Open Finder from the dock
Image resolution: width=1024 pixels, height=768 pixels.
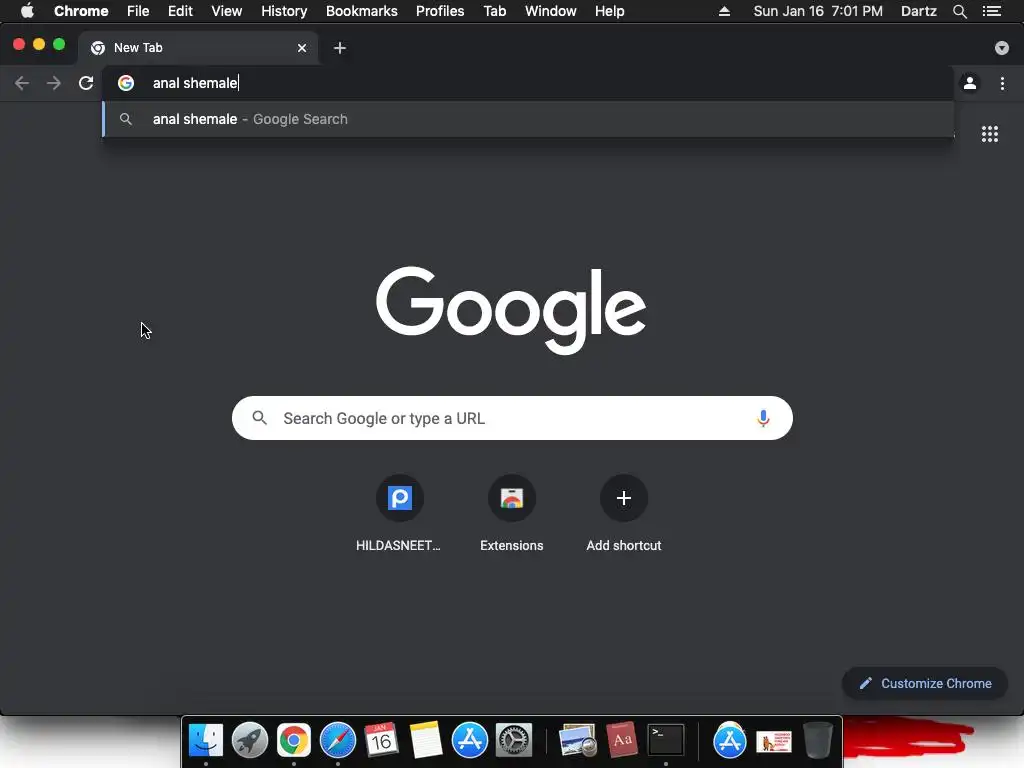[x=206, y=740]
